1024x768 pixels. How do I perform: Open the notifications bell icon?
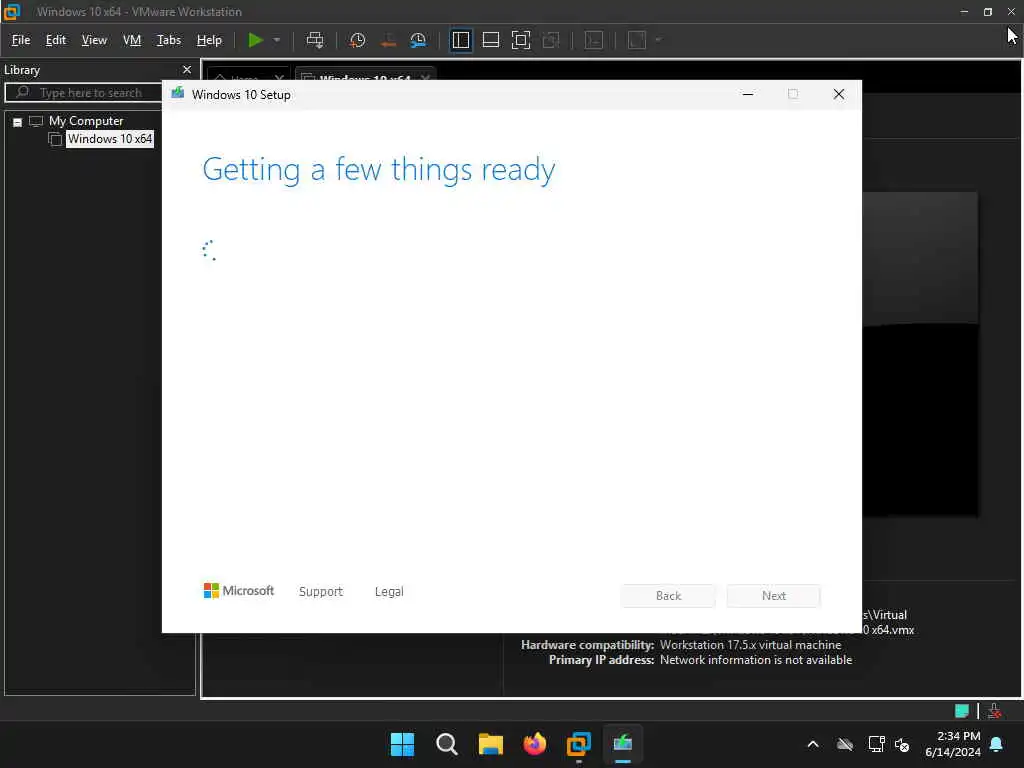click(x=997, y=744)
